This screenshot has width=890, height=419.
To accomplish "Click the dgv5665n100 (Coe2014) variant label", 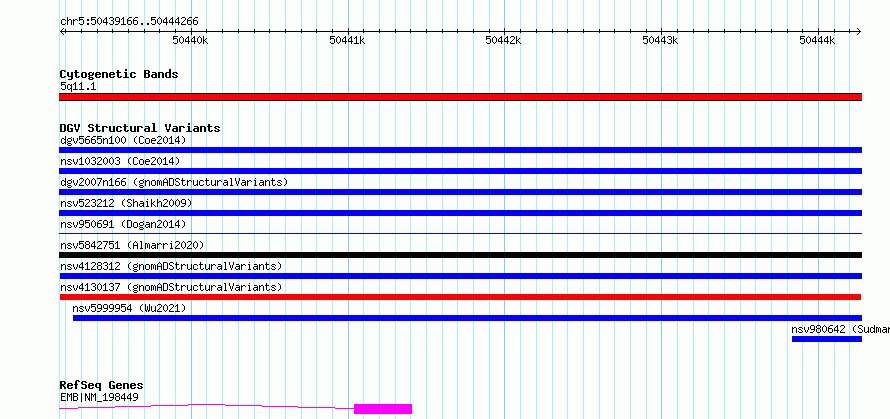I will [123, 140].
